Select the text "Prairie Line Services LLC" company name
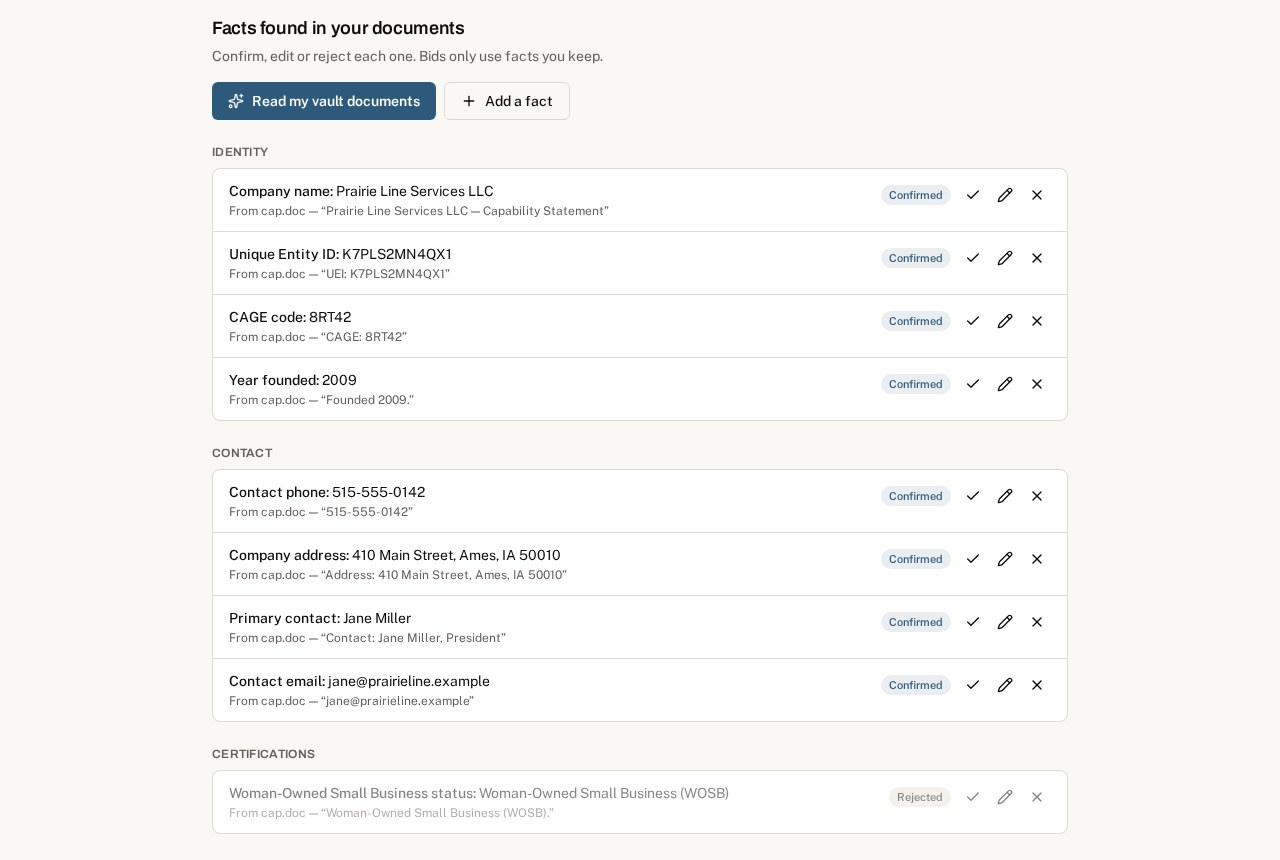Image resolution: width=1280 pixels, height=860 pixels. tap(415, 191)
